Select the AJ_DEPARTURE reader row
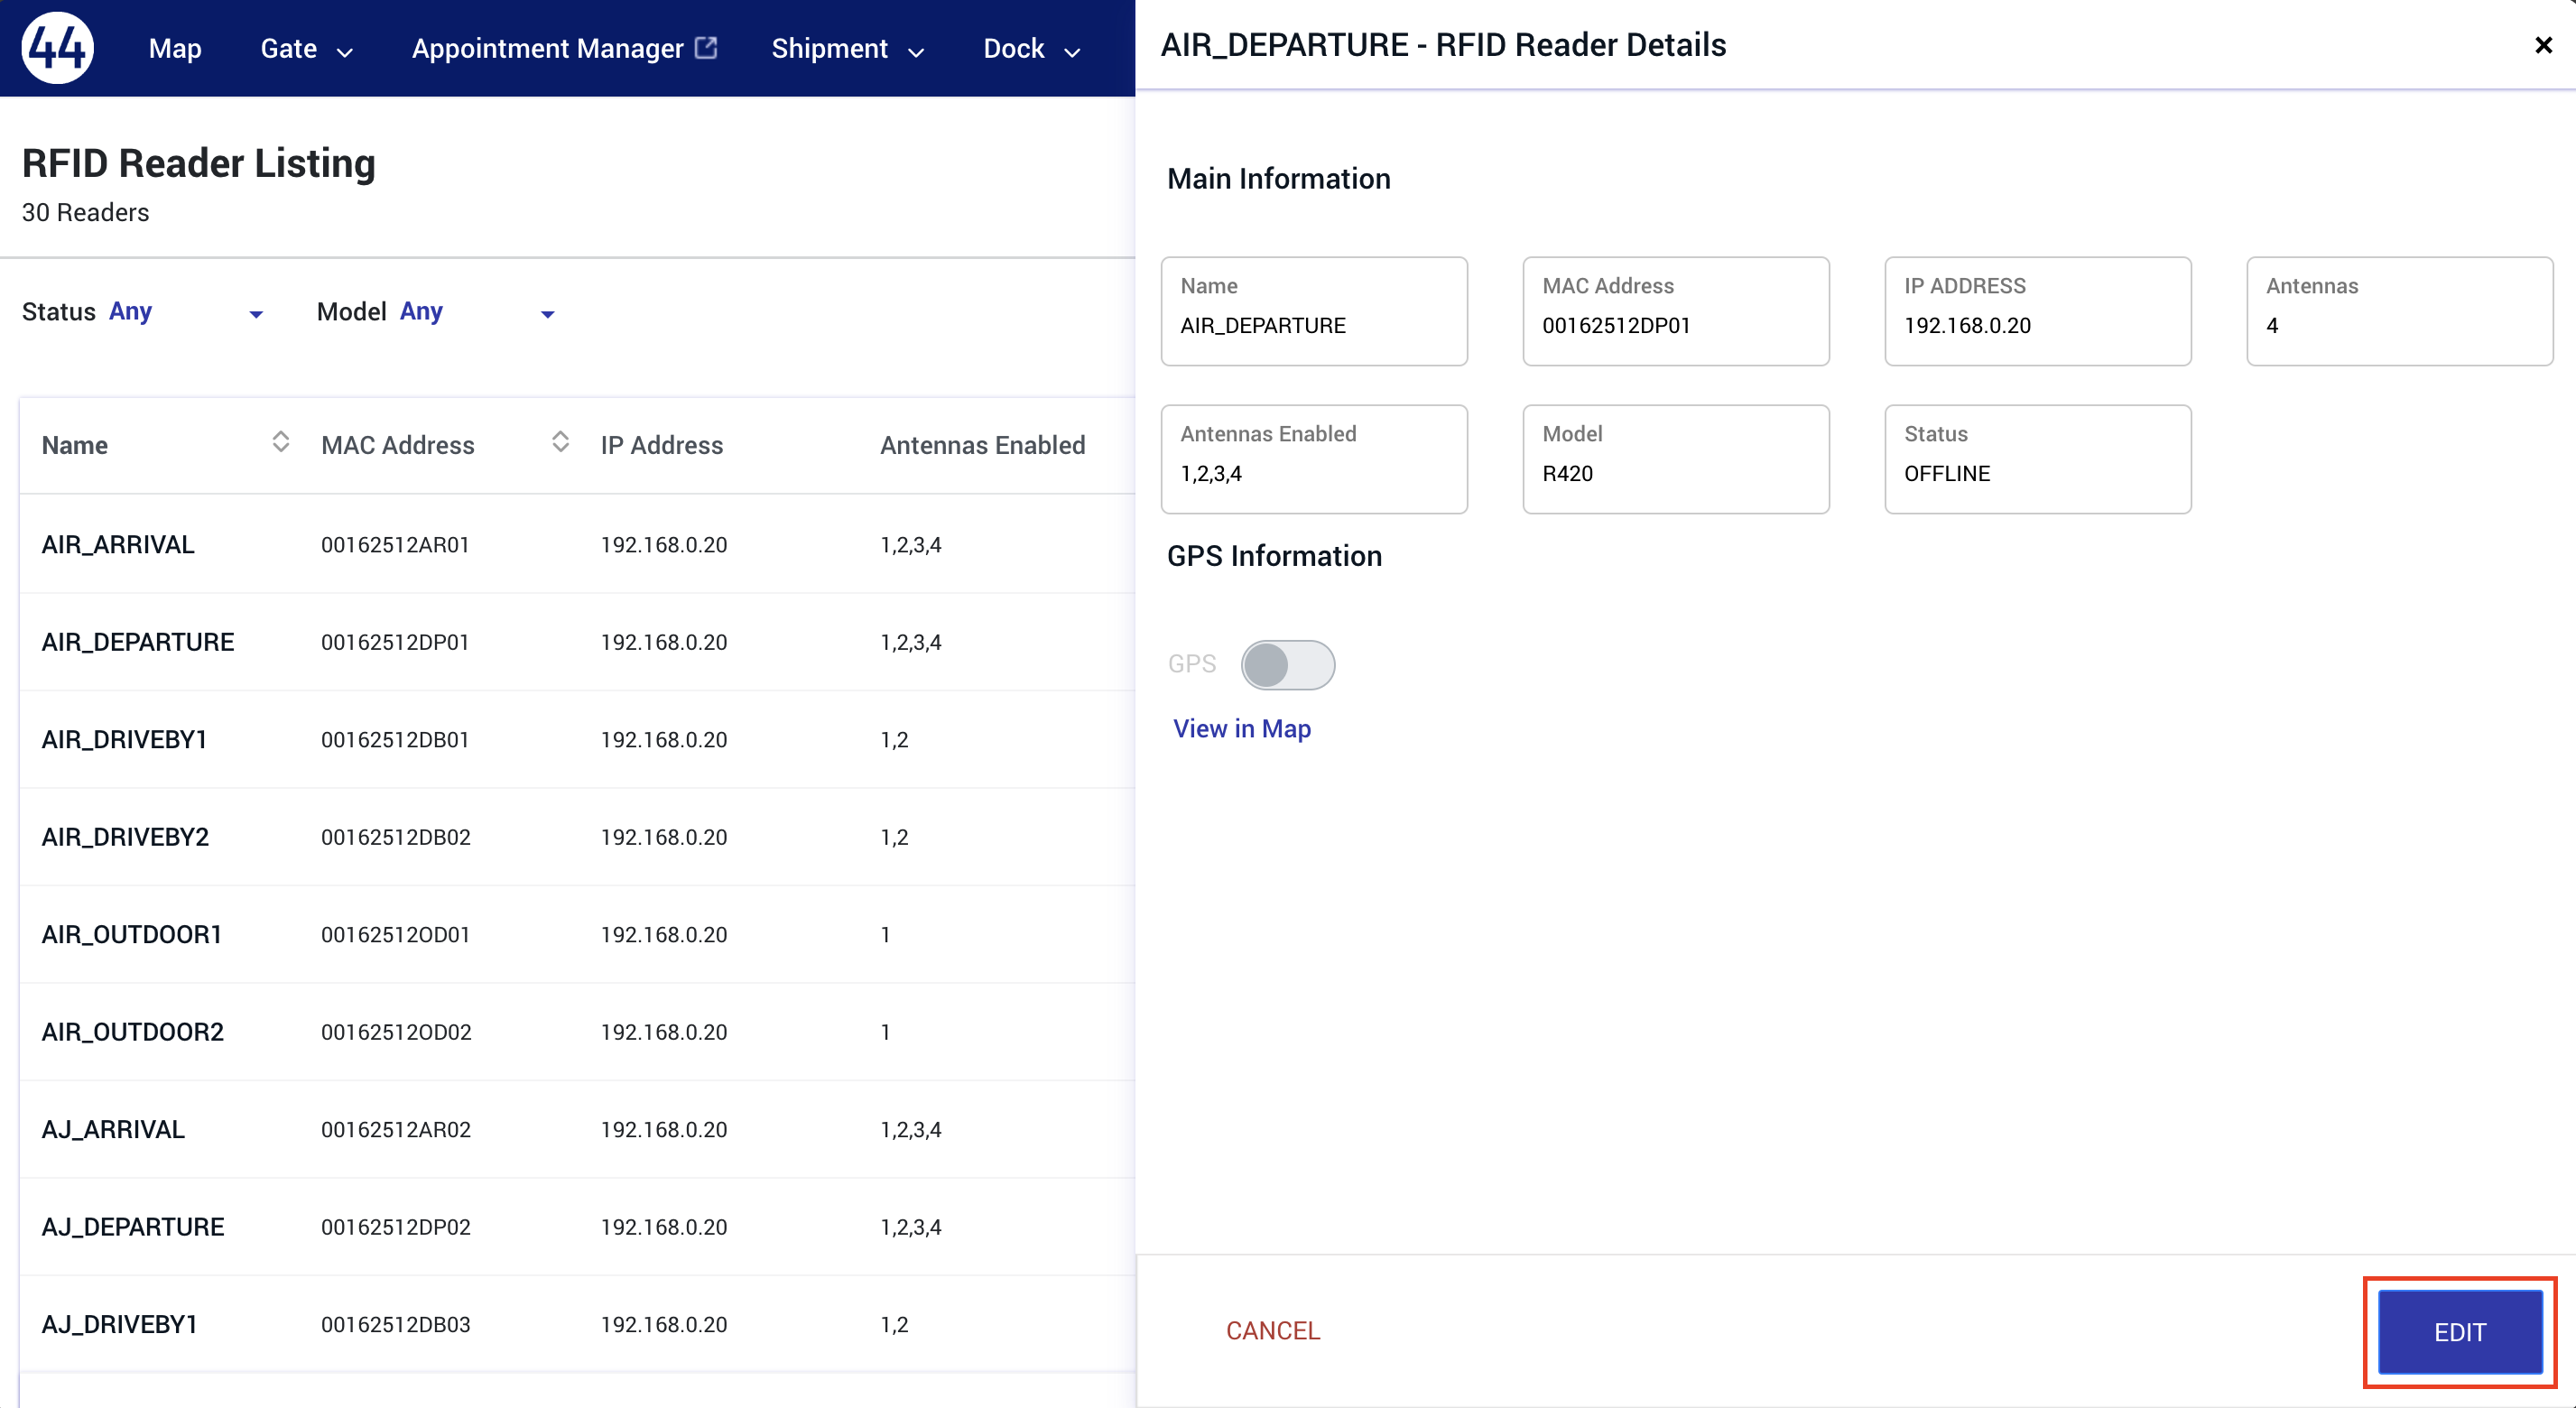 [x=578, y=1226]
